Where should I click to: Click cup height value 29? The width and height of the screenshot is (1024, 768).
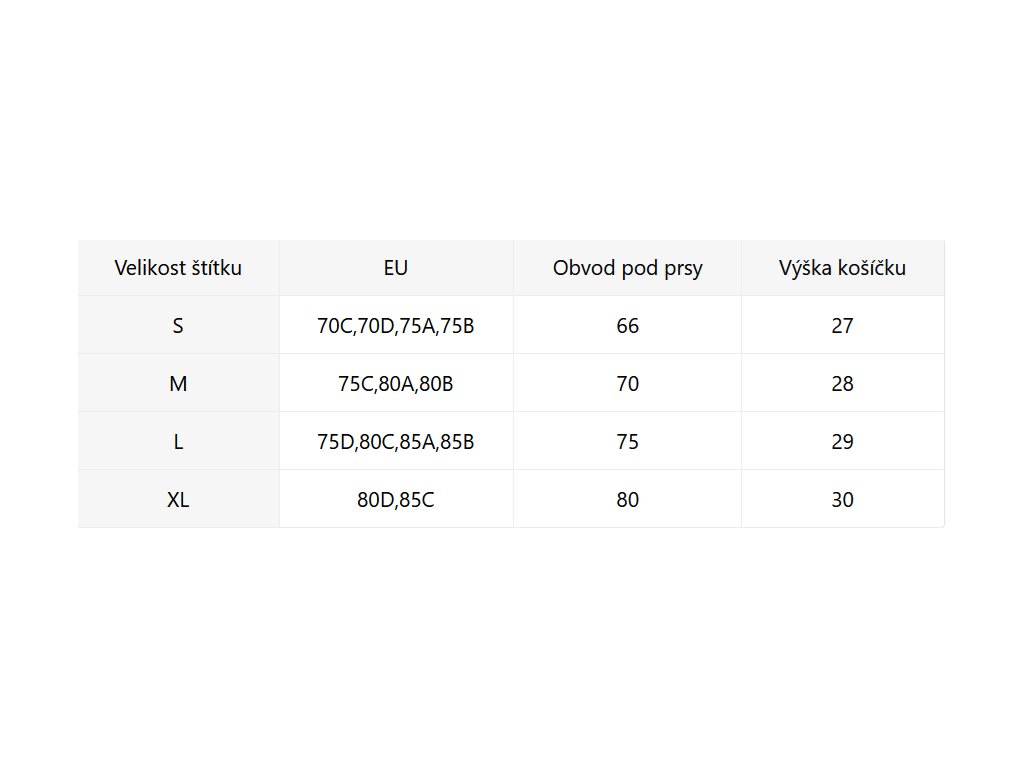(842, 442)
